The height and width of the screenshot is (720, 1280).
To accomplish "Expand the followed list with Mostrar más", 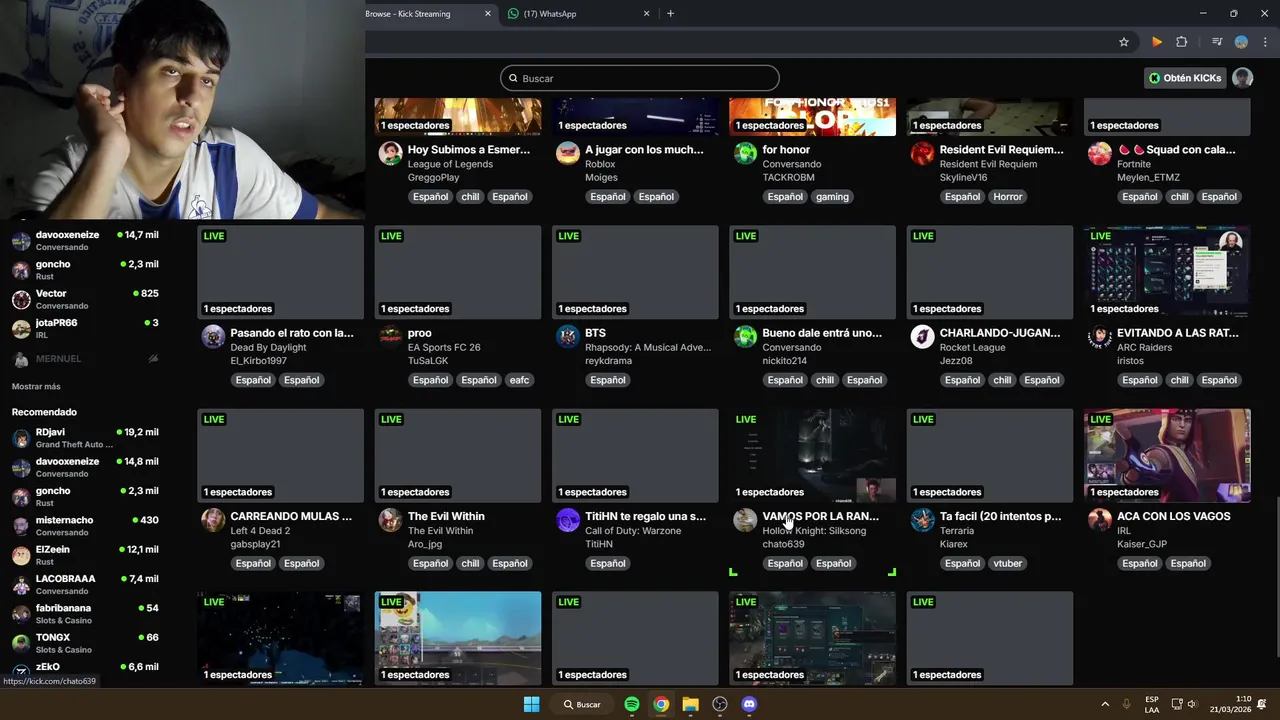I will [36, 386].
